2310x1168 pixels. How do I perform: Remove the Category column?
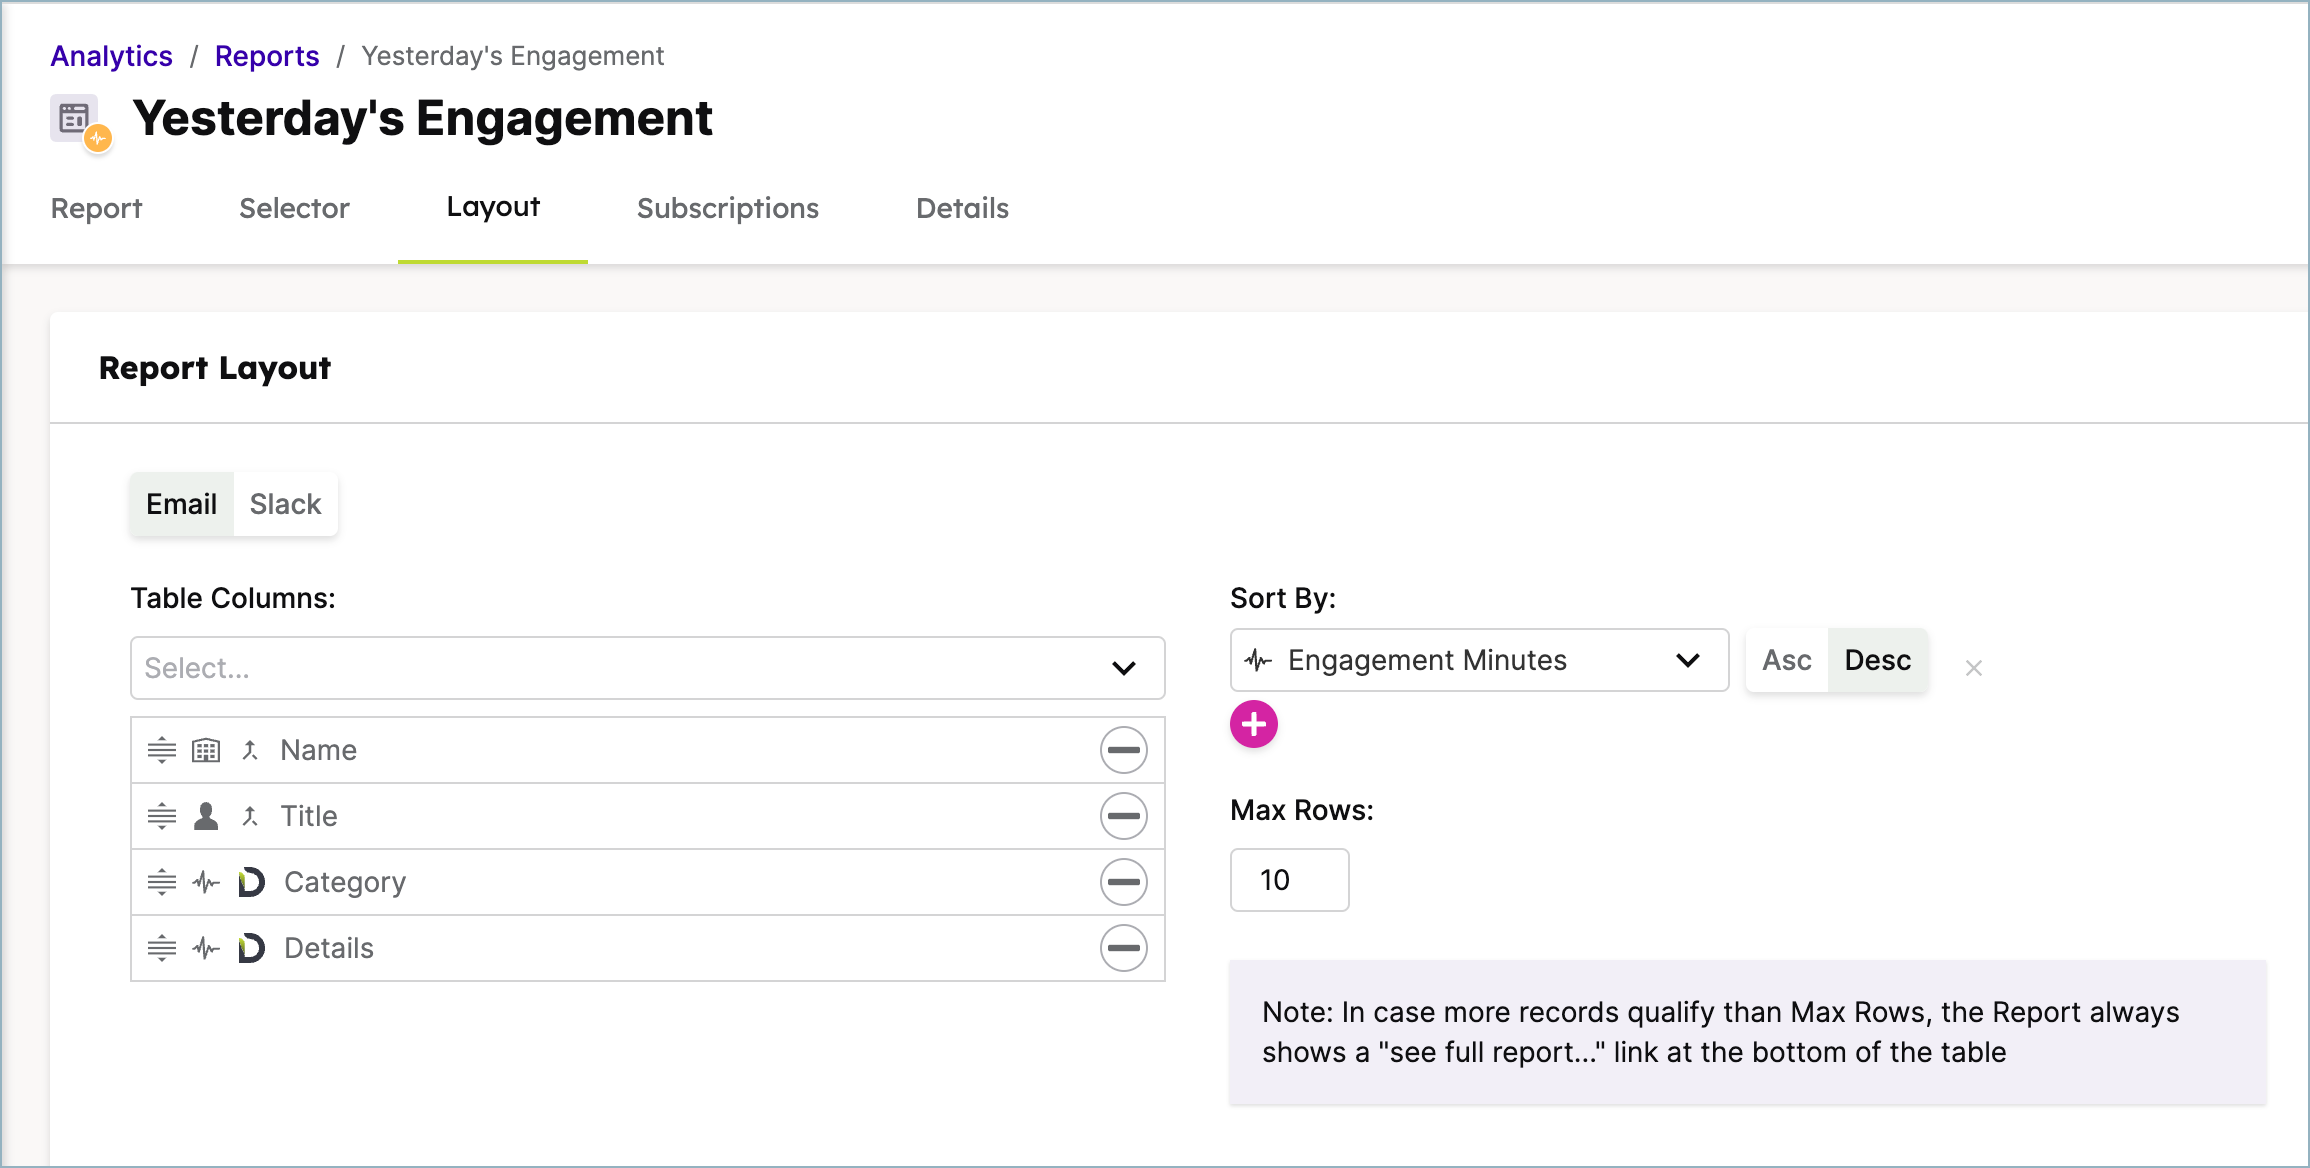(x=1124, y=882)
